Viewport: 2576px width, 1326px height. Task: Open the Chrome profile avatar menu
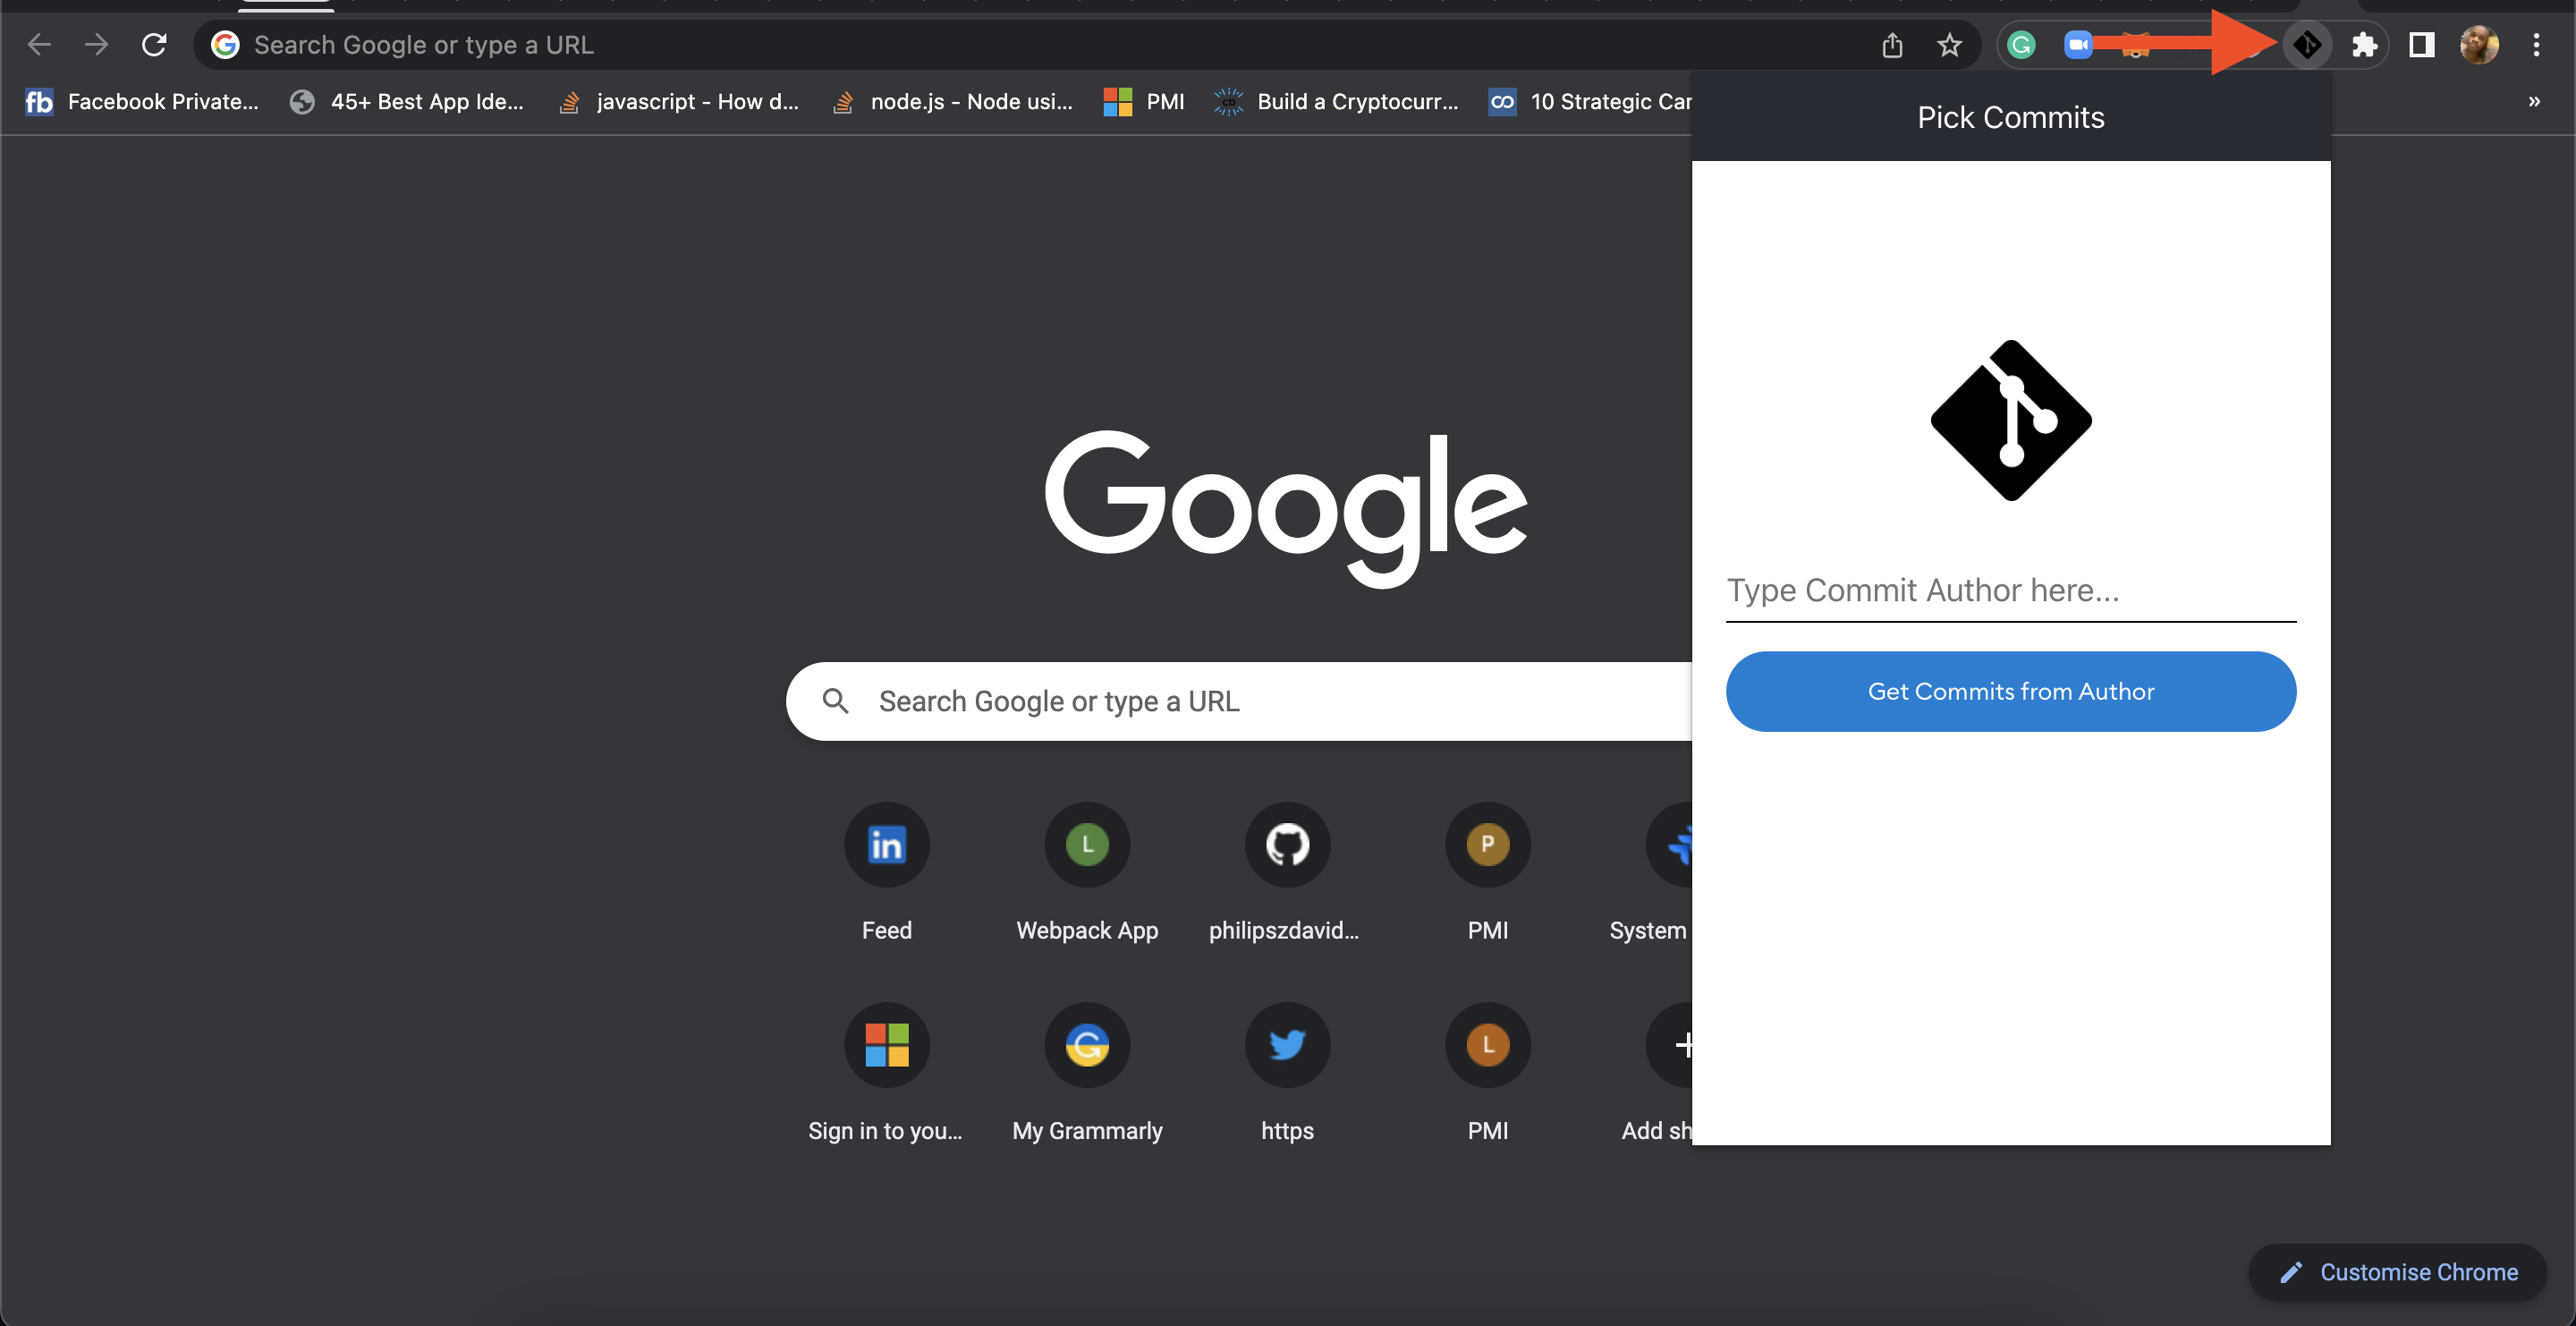pos(2478,45)
